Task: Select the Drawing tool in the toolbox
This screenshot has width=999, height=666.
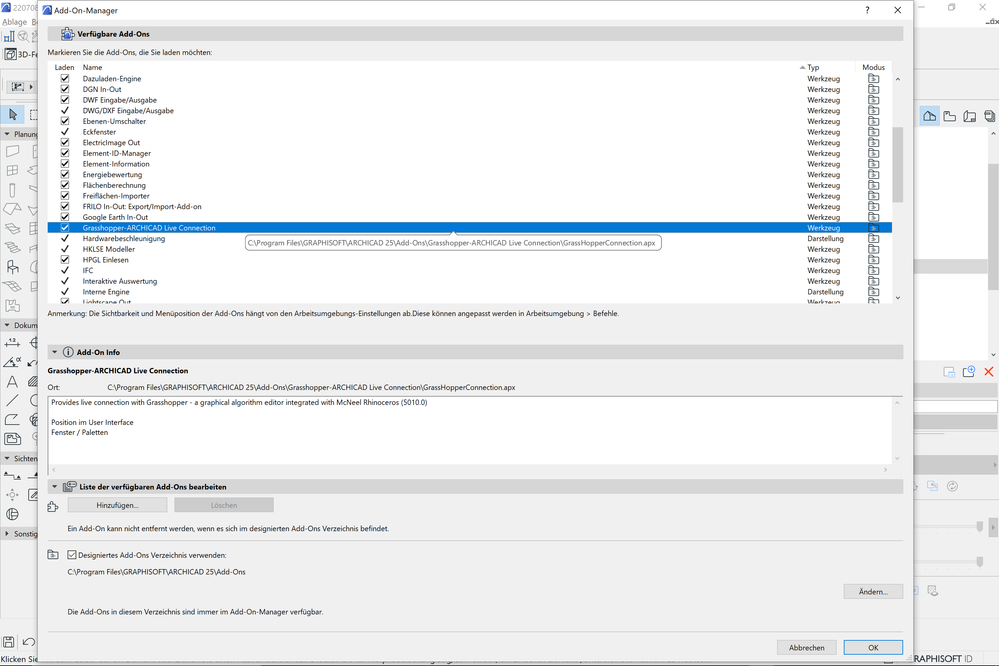Action: coord(12,438)
